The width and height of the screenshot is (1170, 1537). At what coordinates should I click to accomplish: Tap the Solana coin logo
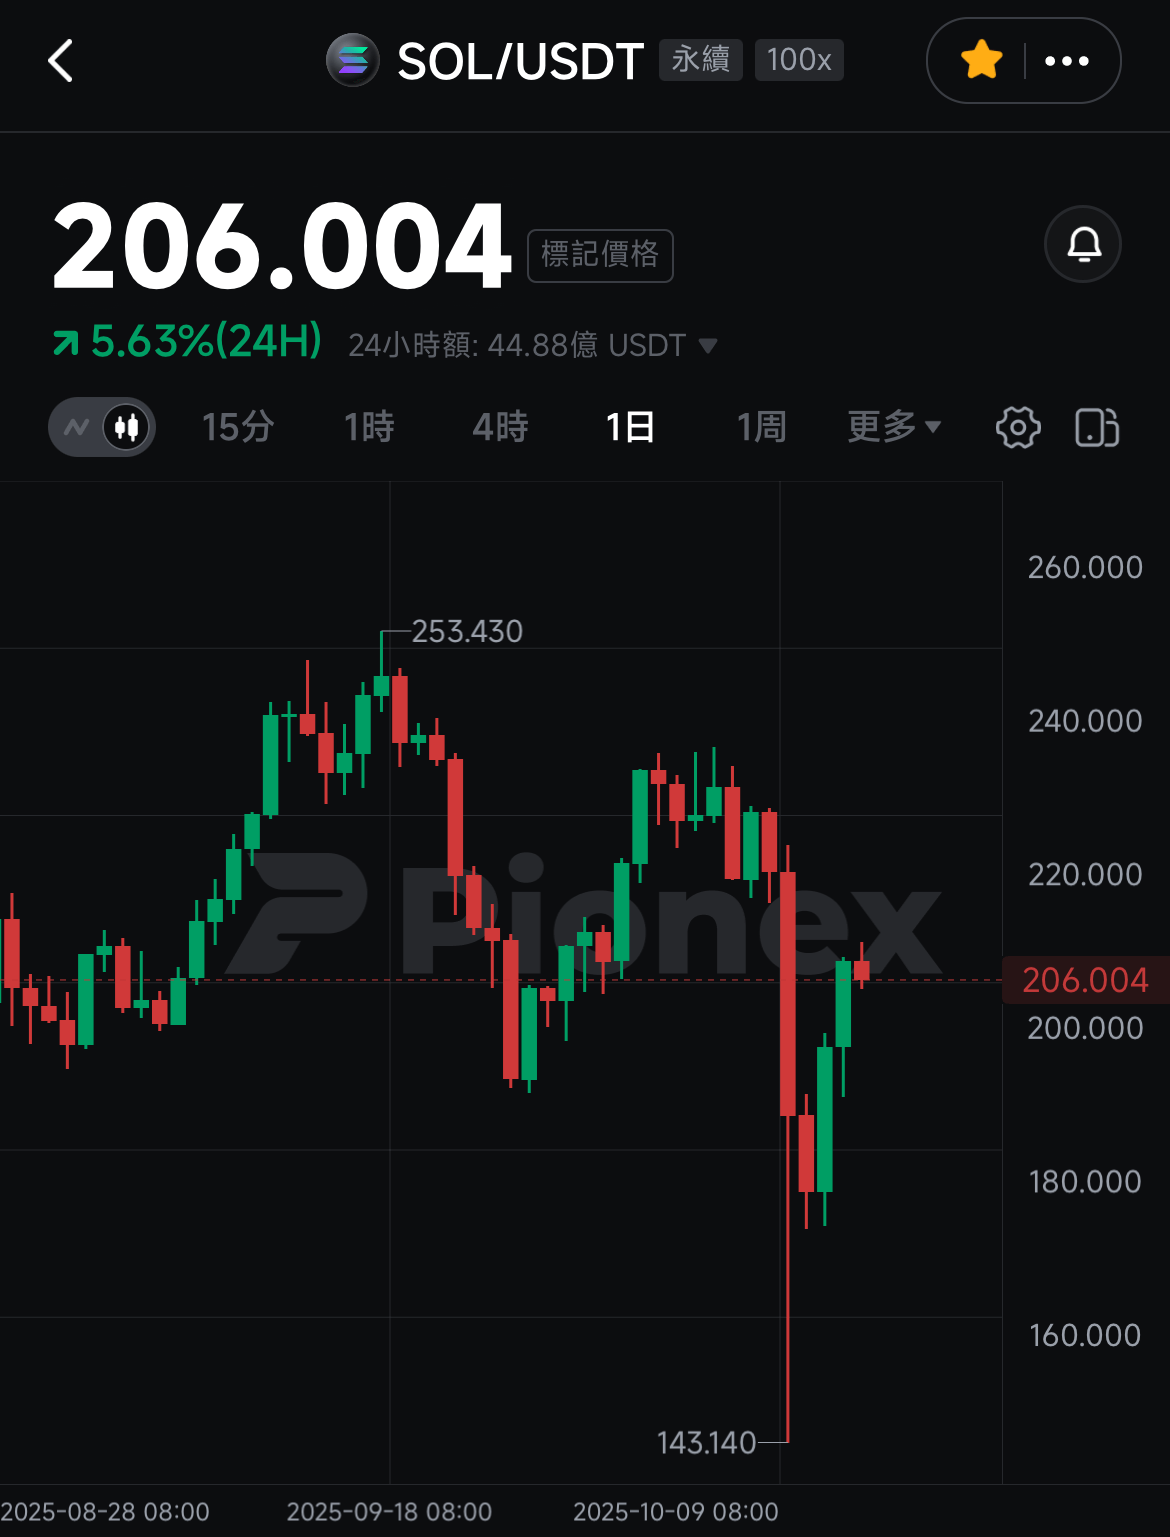click(x=353, y=60)
